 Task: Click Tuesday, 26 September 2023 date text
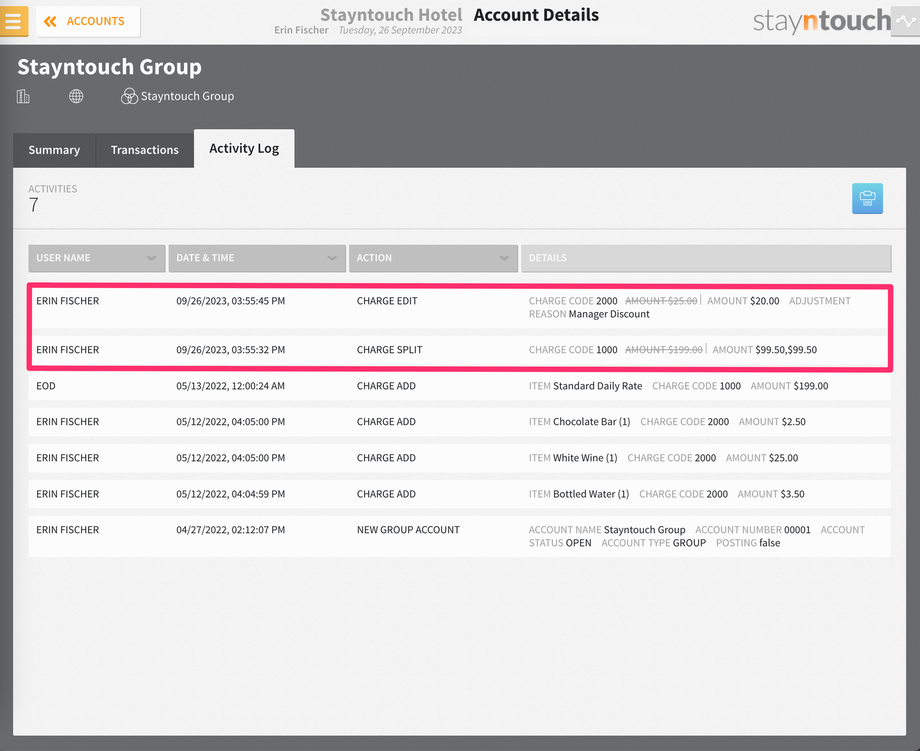pos(400,30)
